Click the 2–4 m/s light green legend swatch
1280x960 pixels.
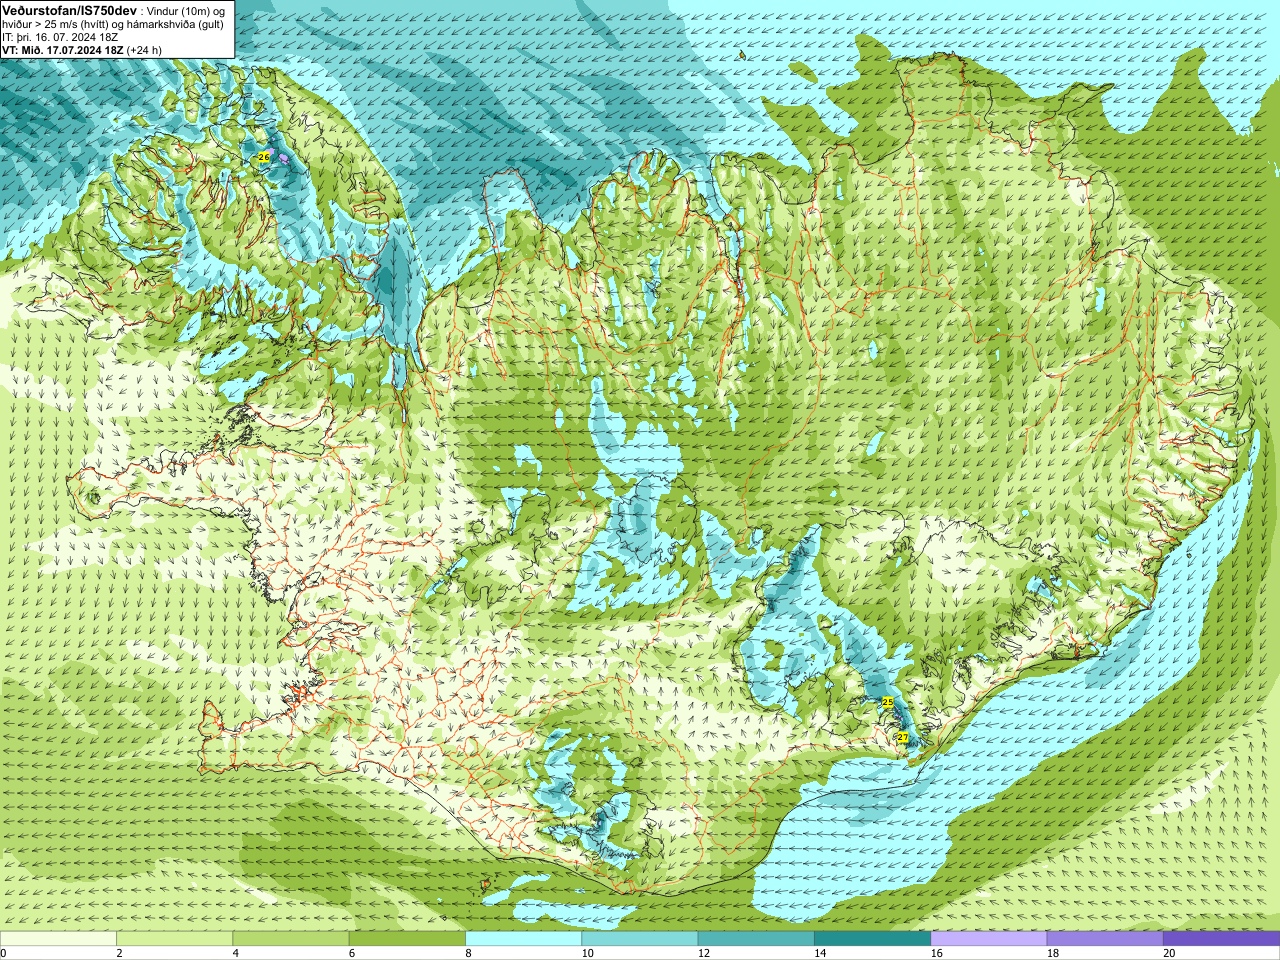pos(174,939)
